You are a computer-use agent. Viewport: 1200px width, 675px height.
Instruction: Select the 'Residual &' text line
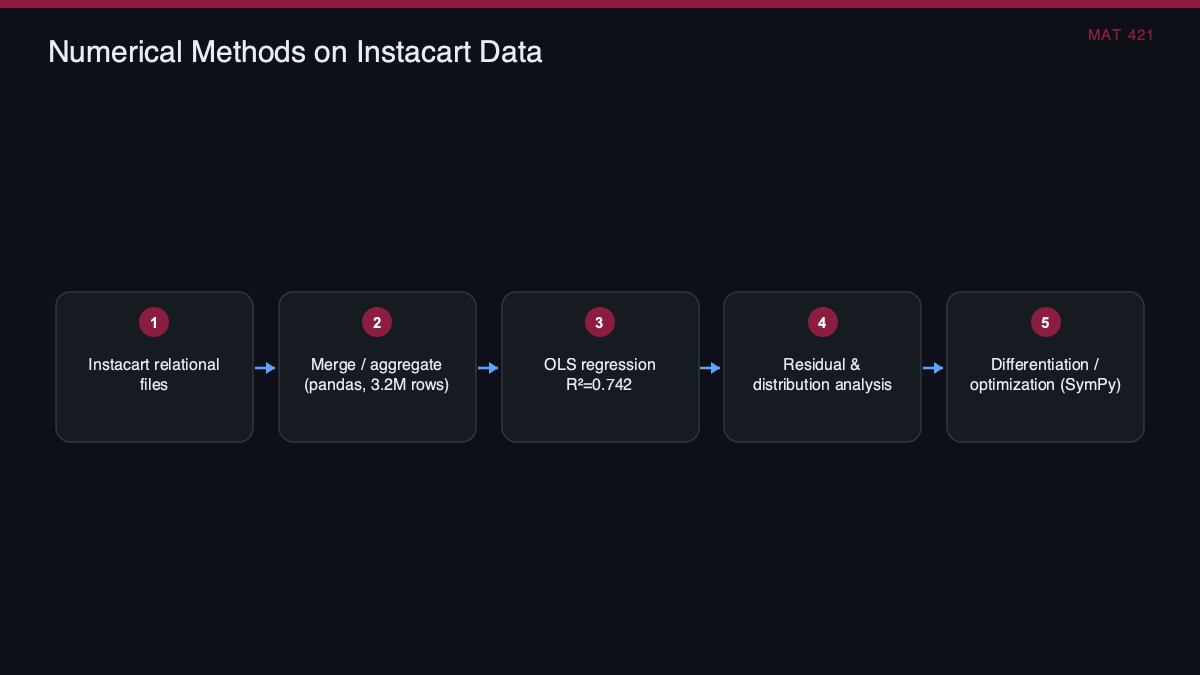coord(822,364)
